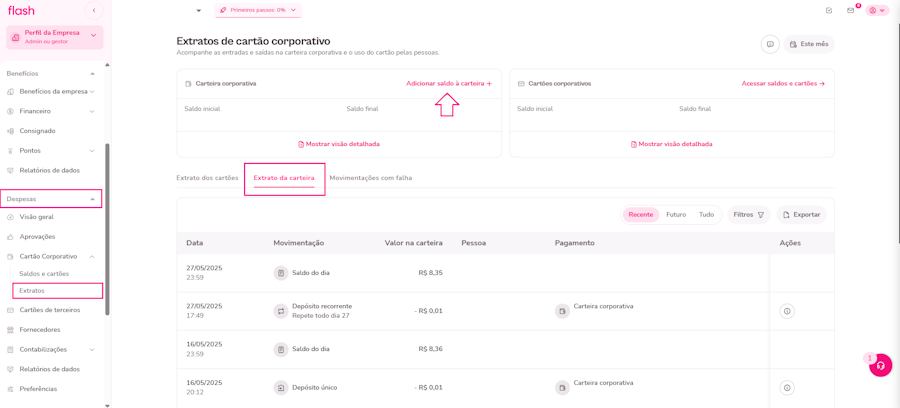Click the flash logo

[x=21, y=10]
